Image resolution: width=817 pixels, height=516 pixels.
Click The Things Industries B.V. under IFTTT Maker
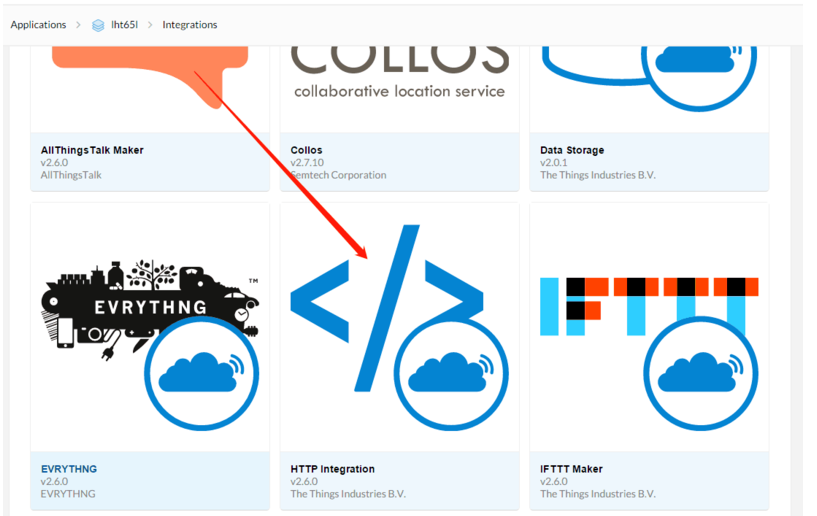598,494
